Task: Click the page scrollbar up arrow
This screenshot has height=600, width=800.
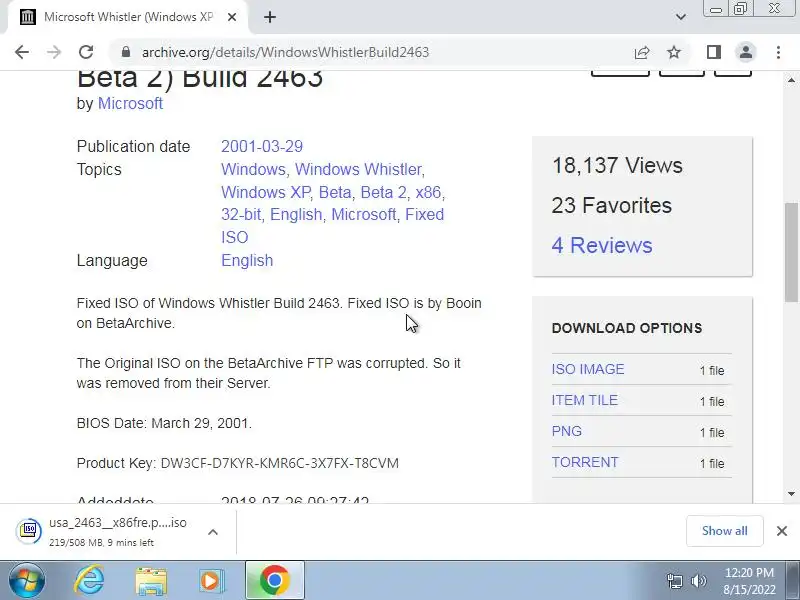Action: tap(791, 80)
